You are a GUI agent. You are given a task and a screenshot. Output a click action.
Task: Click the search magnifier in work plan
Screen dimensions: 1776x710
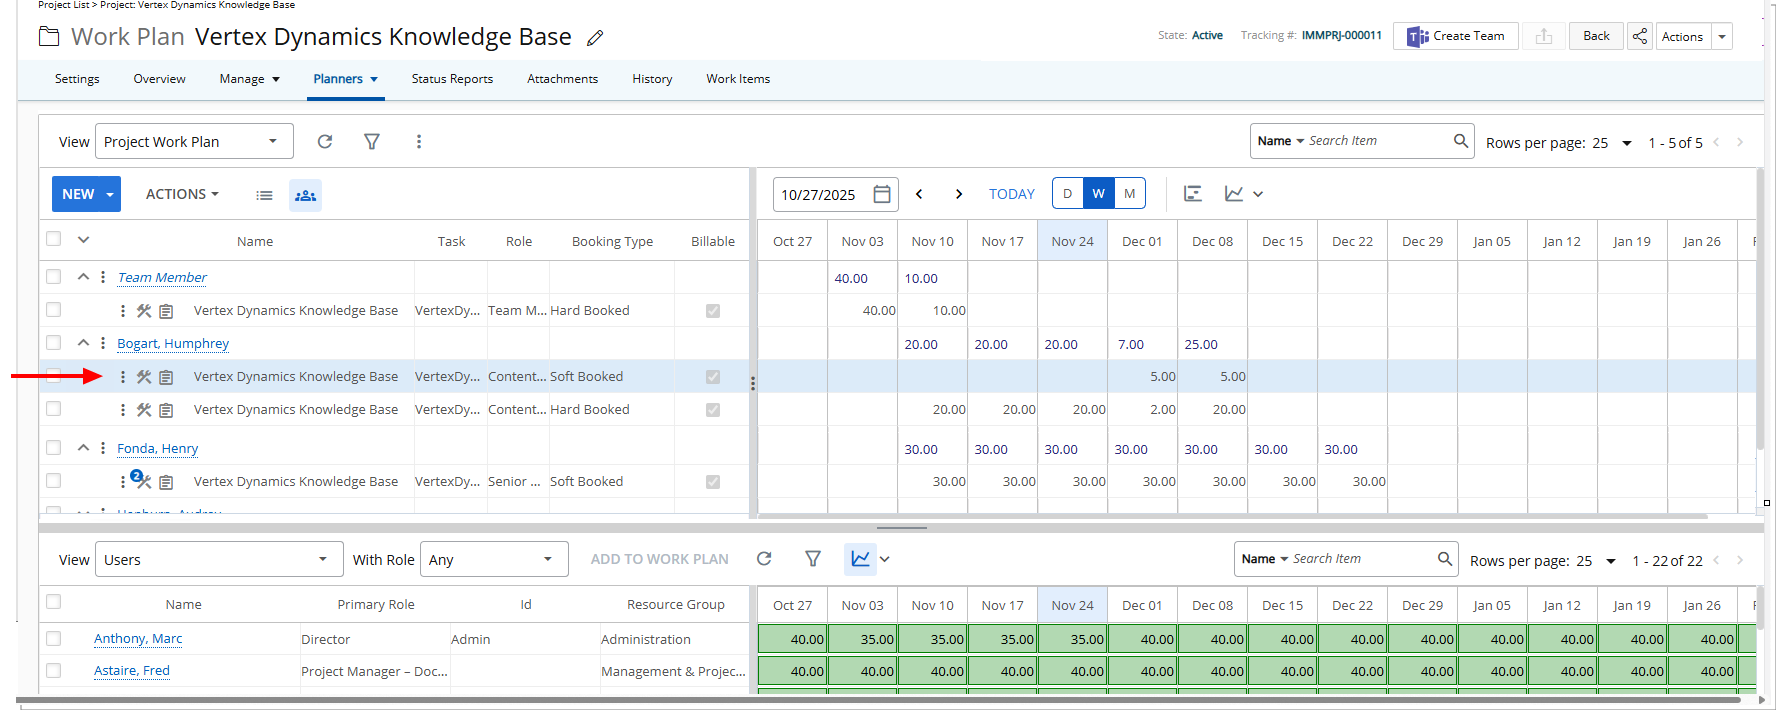coord(1460,141)
